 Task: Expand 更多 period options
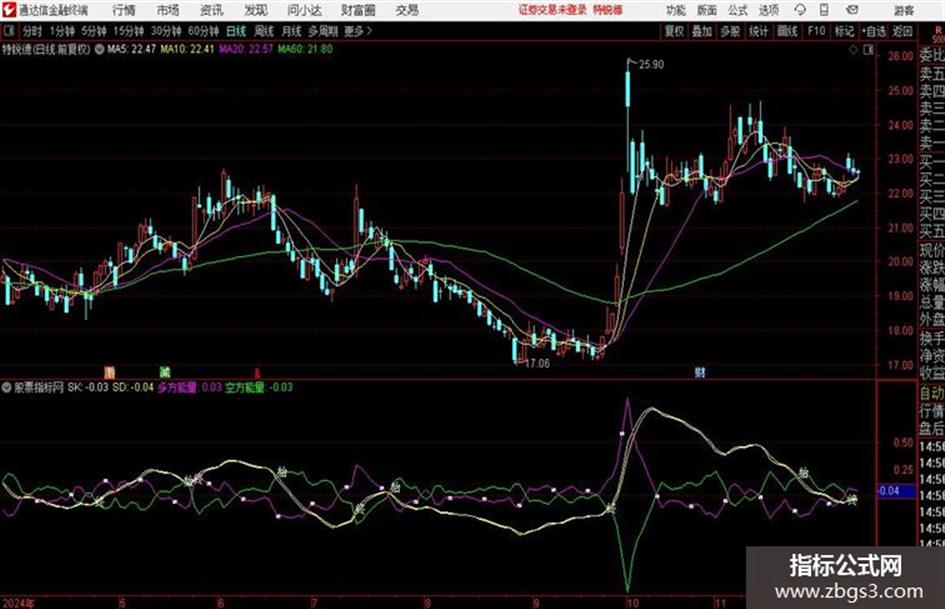[358, 31]
